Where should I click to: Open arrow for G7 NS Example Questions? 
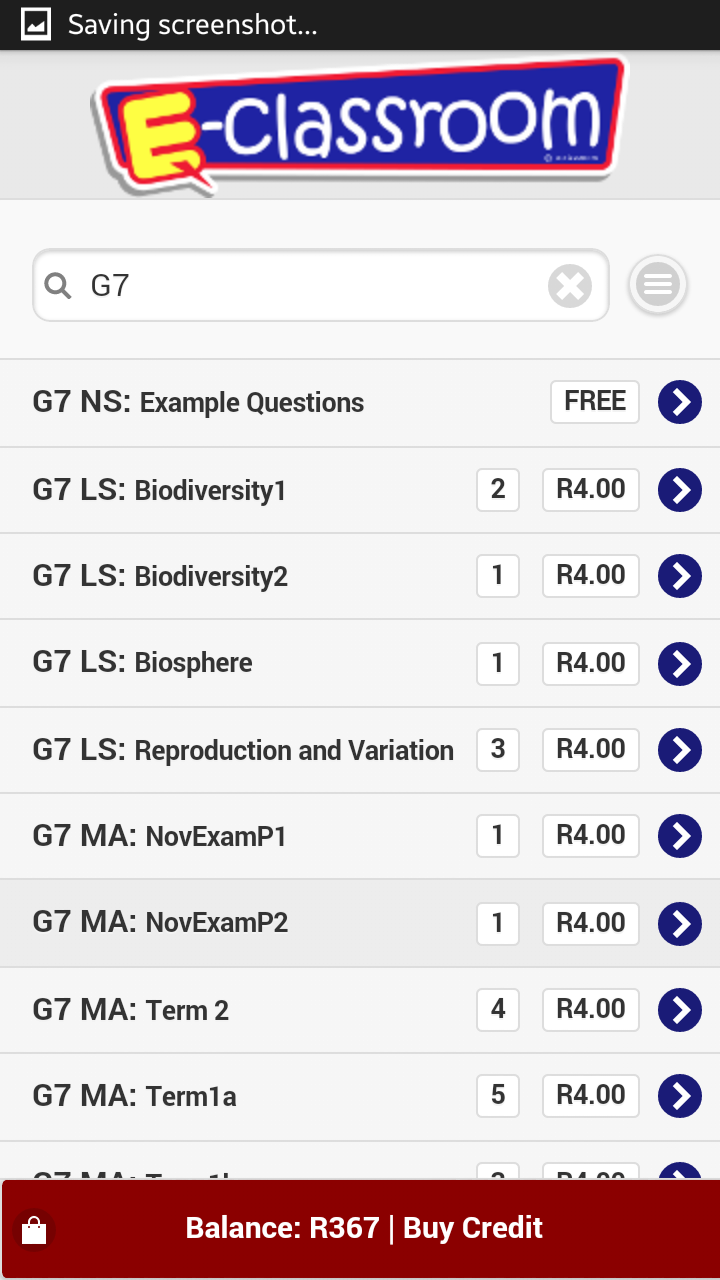[x=679, y=402]
